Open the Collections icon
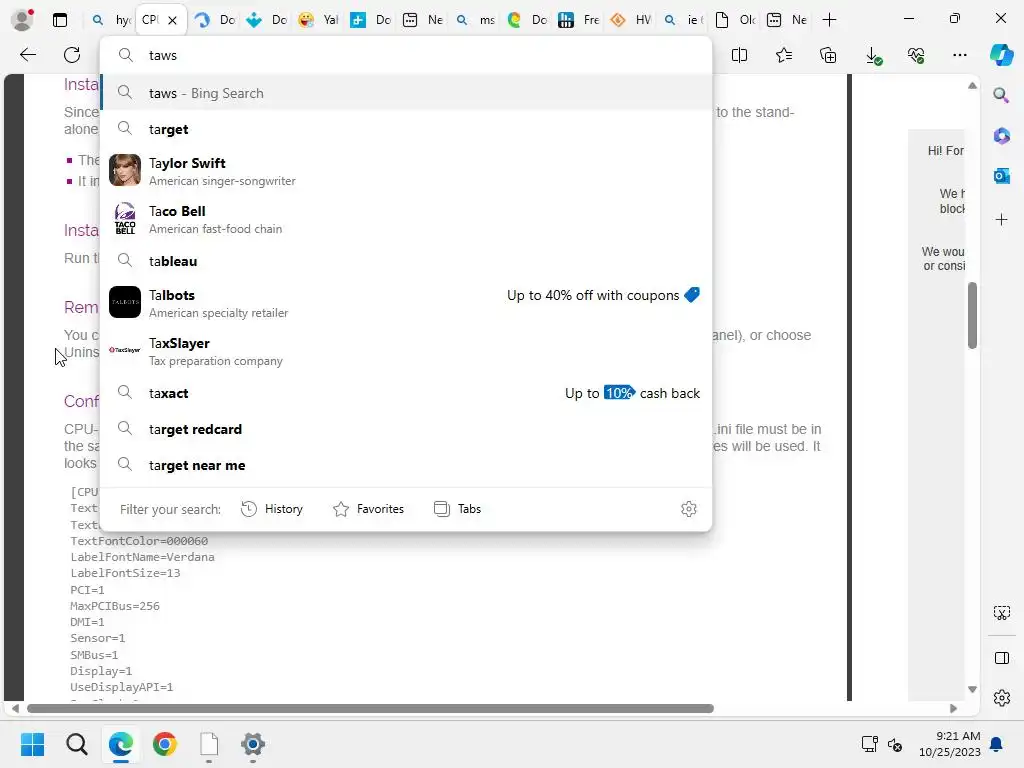The width and height of the screenshot is (1024, 768). coord(828,56)
